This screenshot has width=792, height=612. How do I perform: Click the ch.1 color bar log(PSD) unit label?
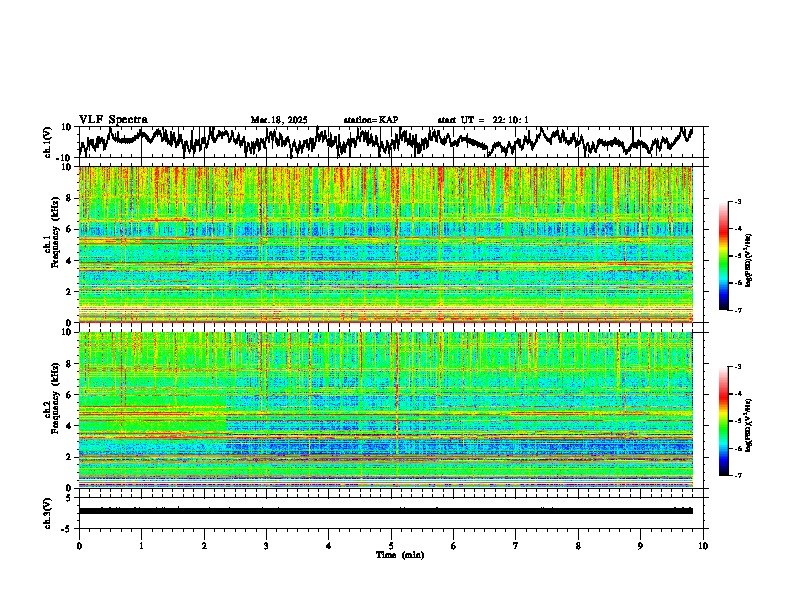(x=749, y=261)
